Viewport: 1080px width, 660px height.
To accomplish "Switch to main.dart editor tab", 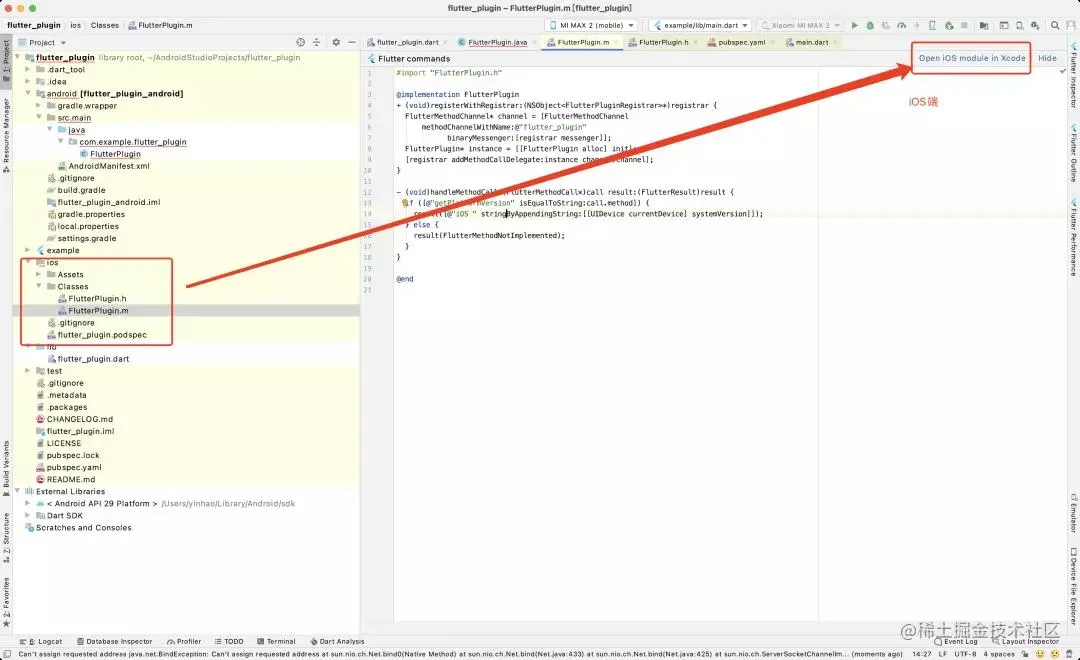I will (x=811, y=42).
